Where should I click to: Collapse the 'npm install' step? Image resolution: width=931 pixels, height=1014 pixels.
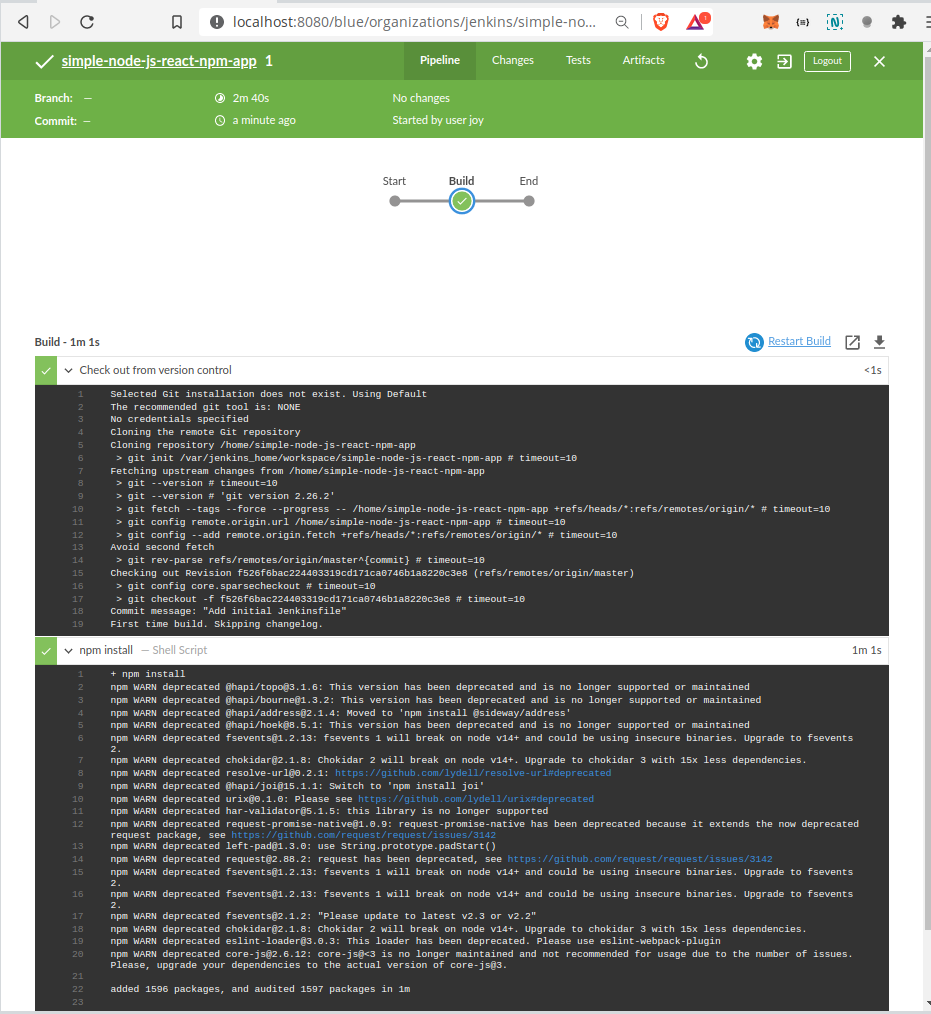69,650
